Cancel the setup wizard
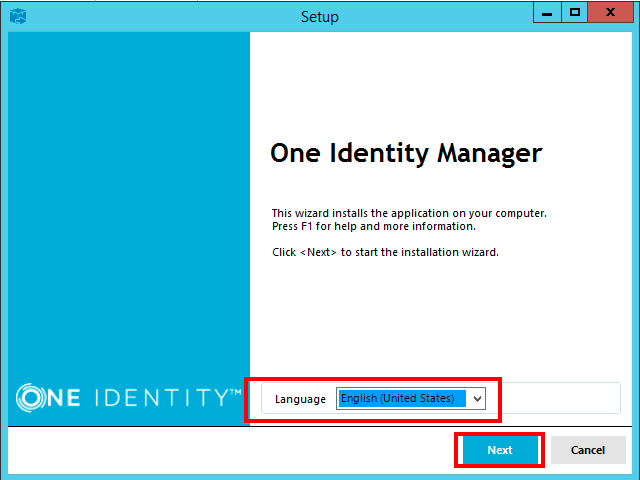The height and width of the screenshot is (480, 640). [588, 450]
